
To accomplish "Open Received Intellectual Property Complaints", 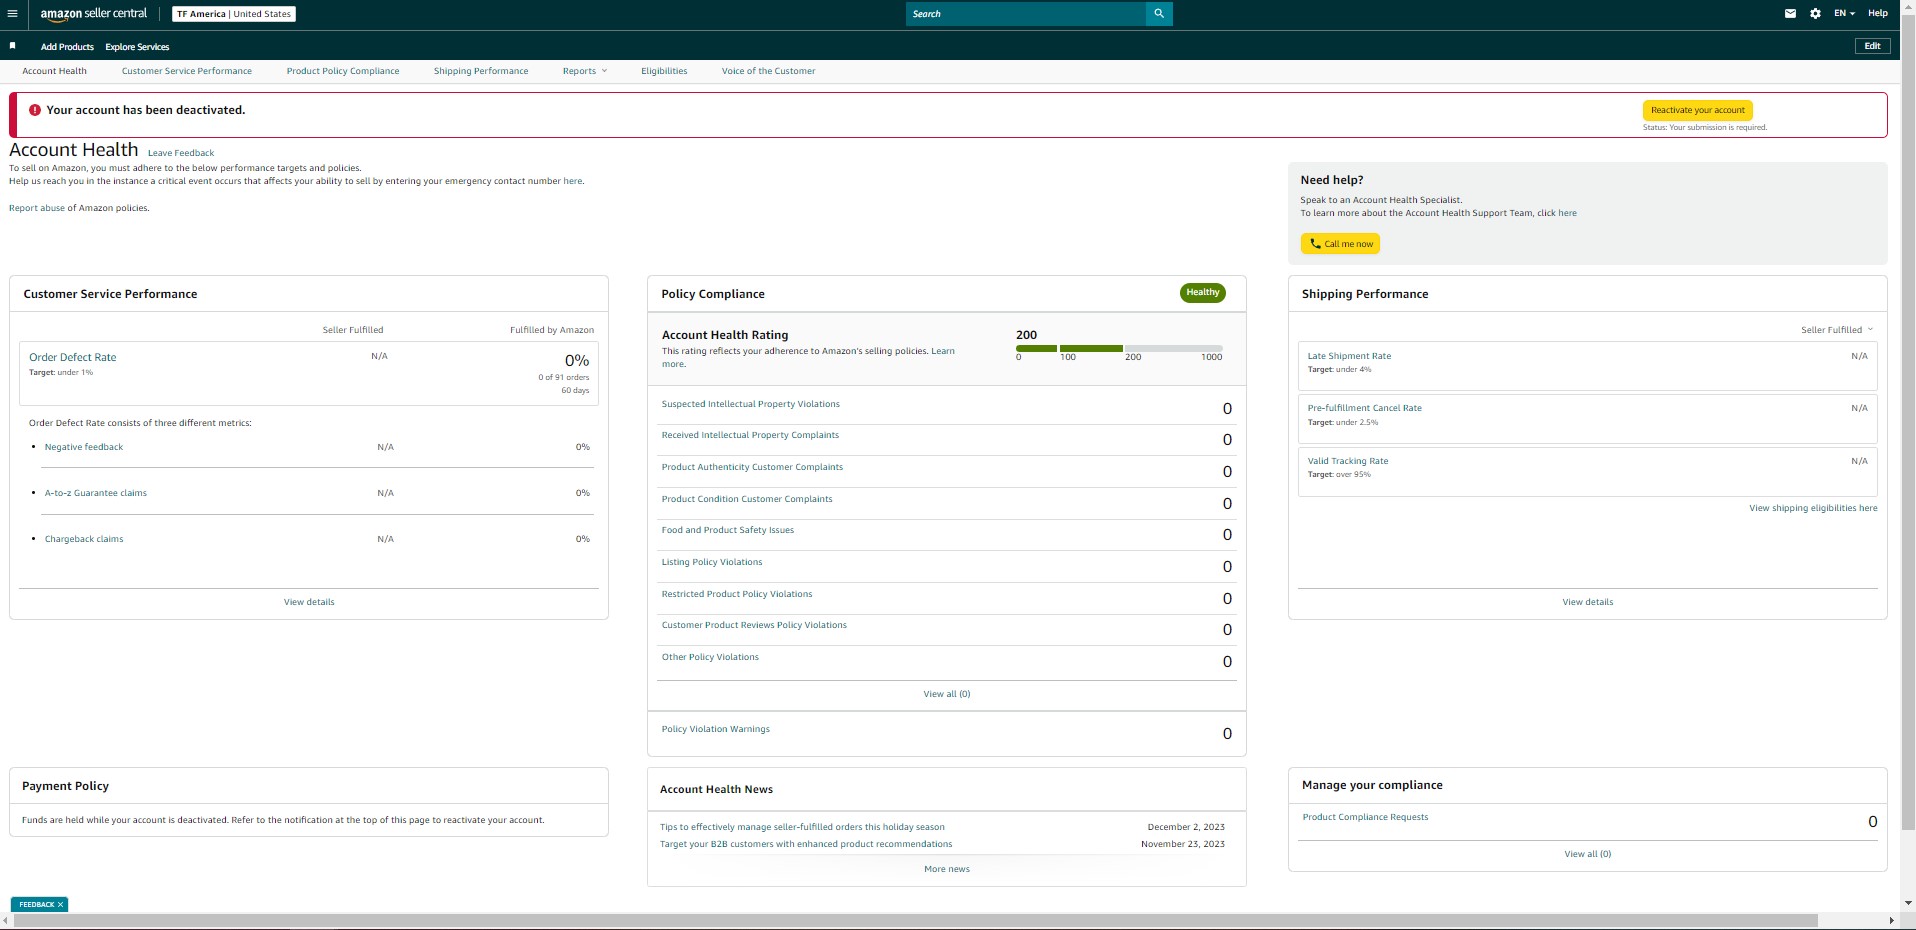I will [x=750, y=435].
